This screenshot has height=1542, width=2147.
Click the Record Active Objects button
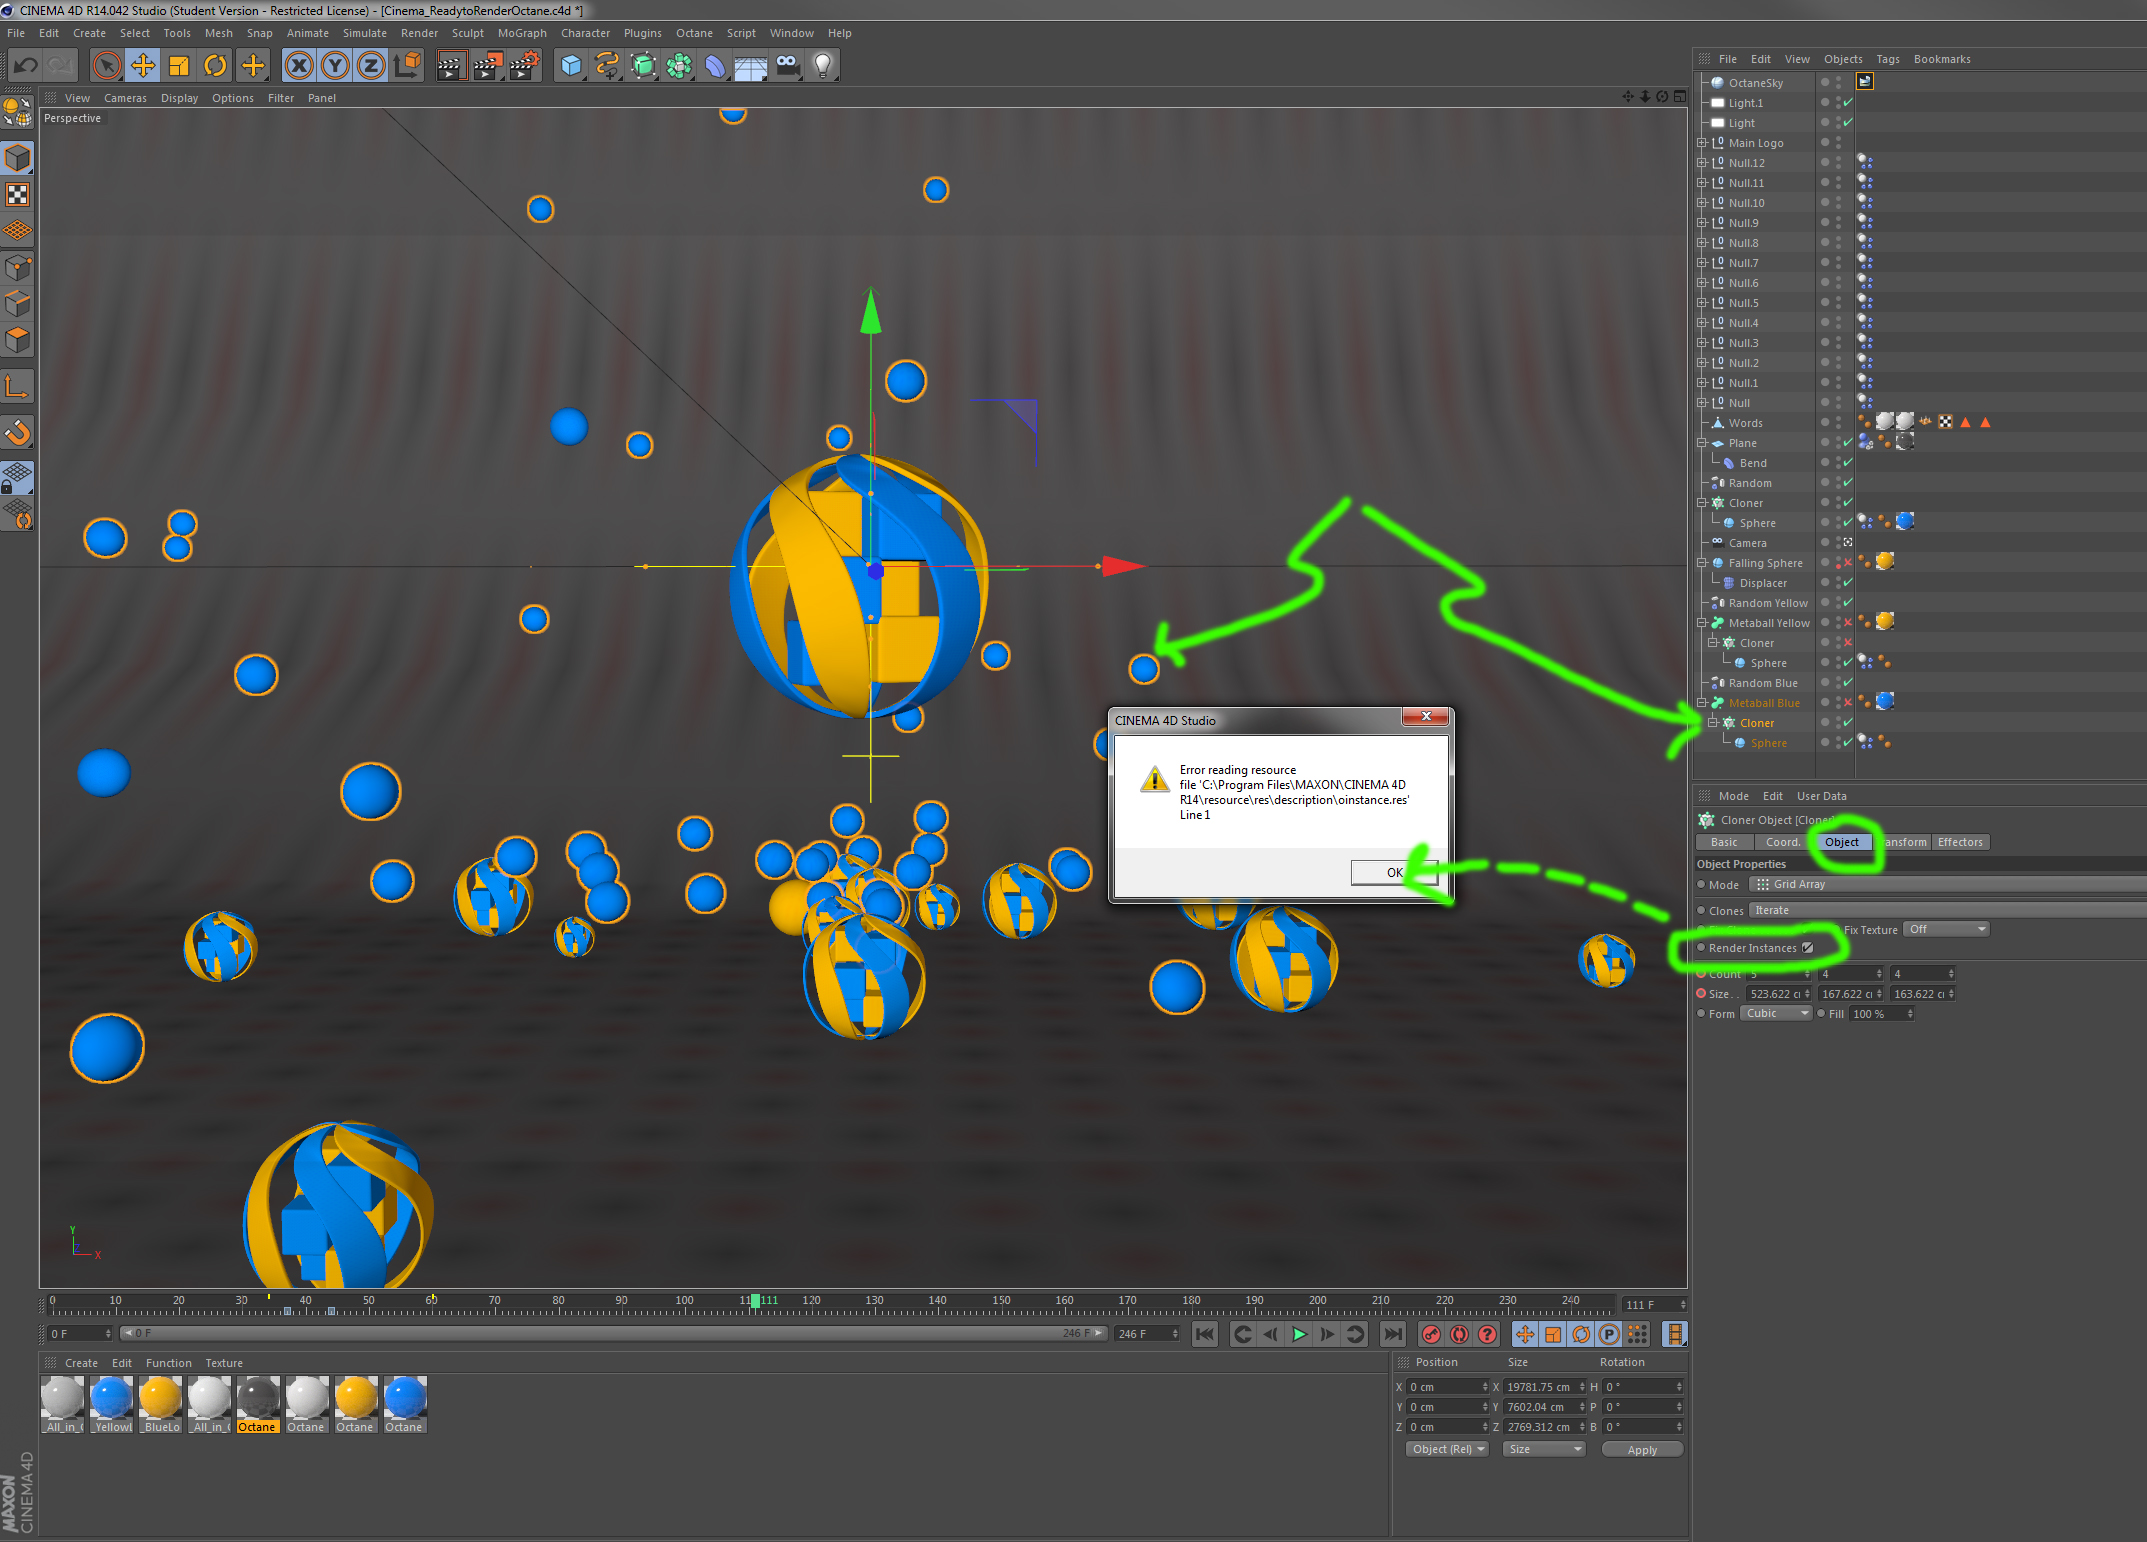pos(1431,1334)
